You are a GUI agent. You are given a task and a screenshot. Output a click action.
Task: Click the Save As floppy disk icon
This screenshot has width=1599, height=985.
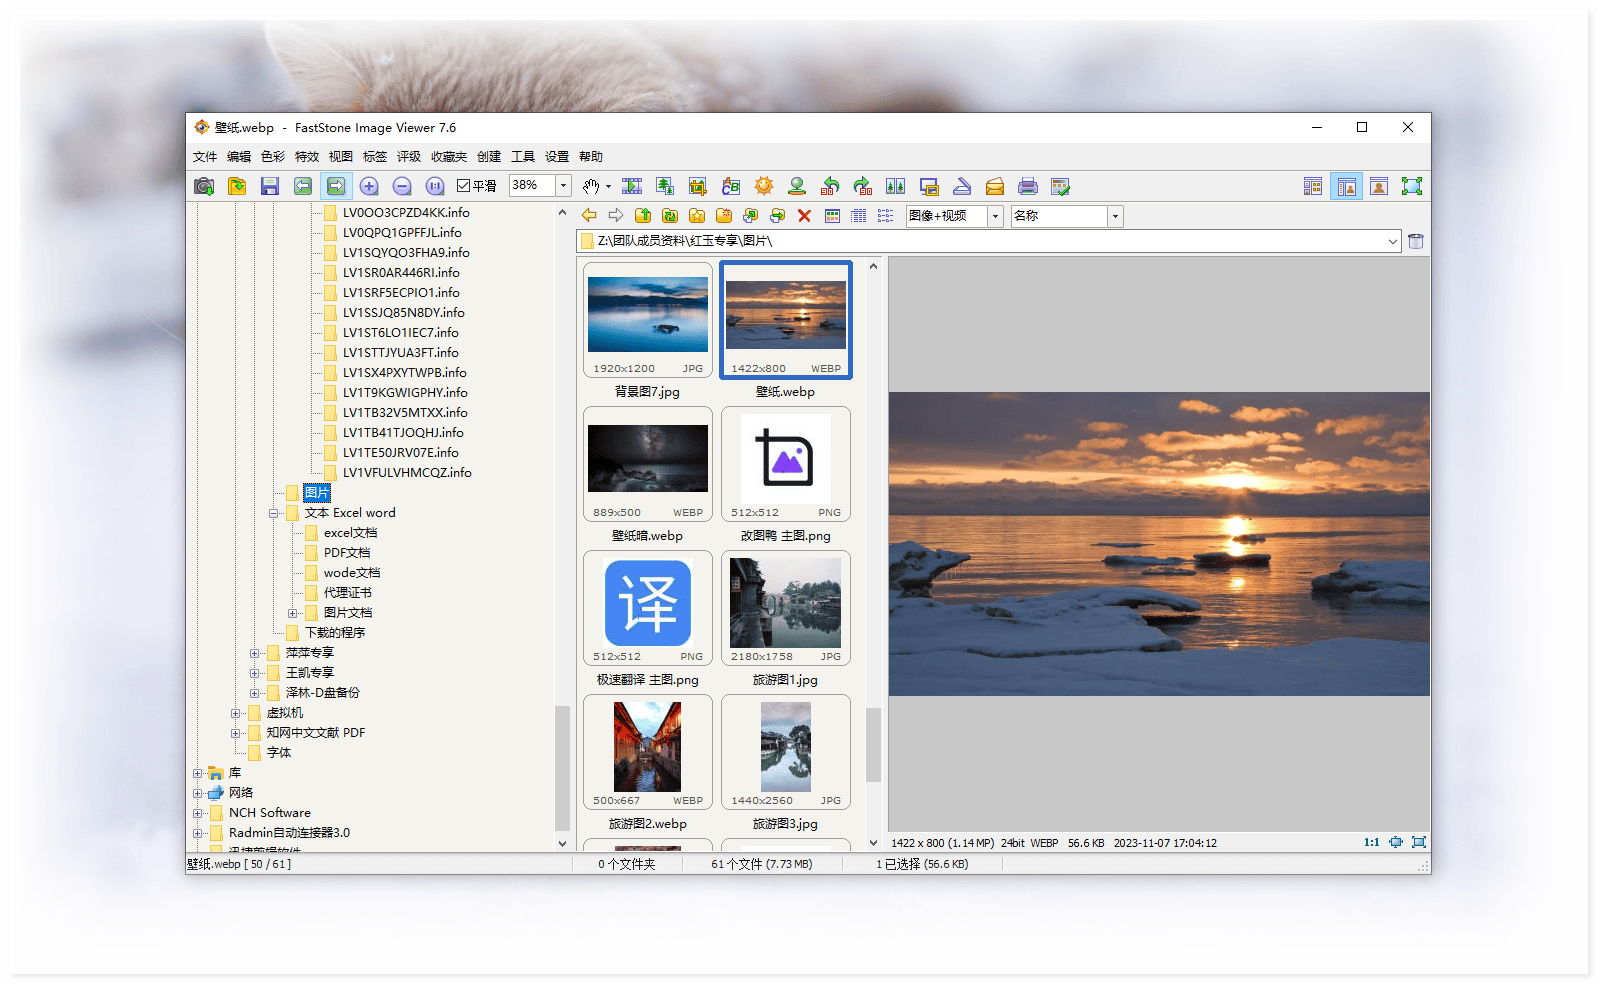click(x=269, y=186)
